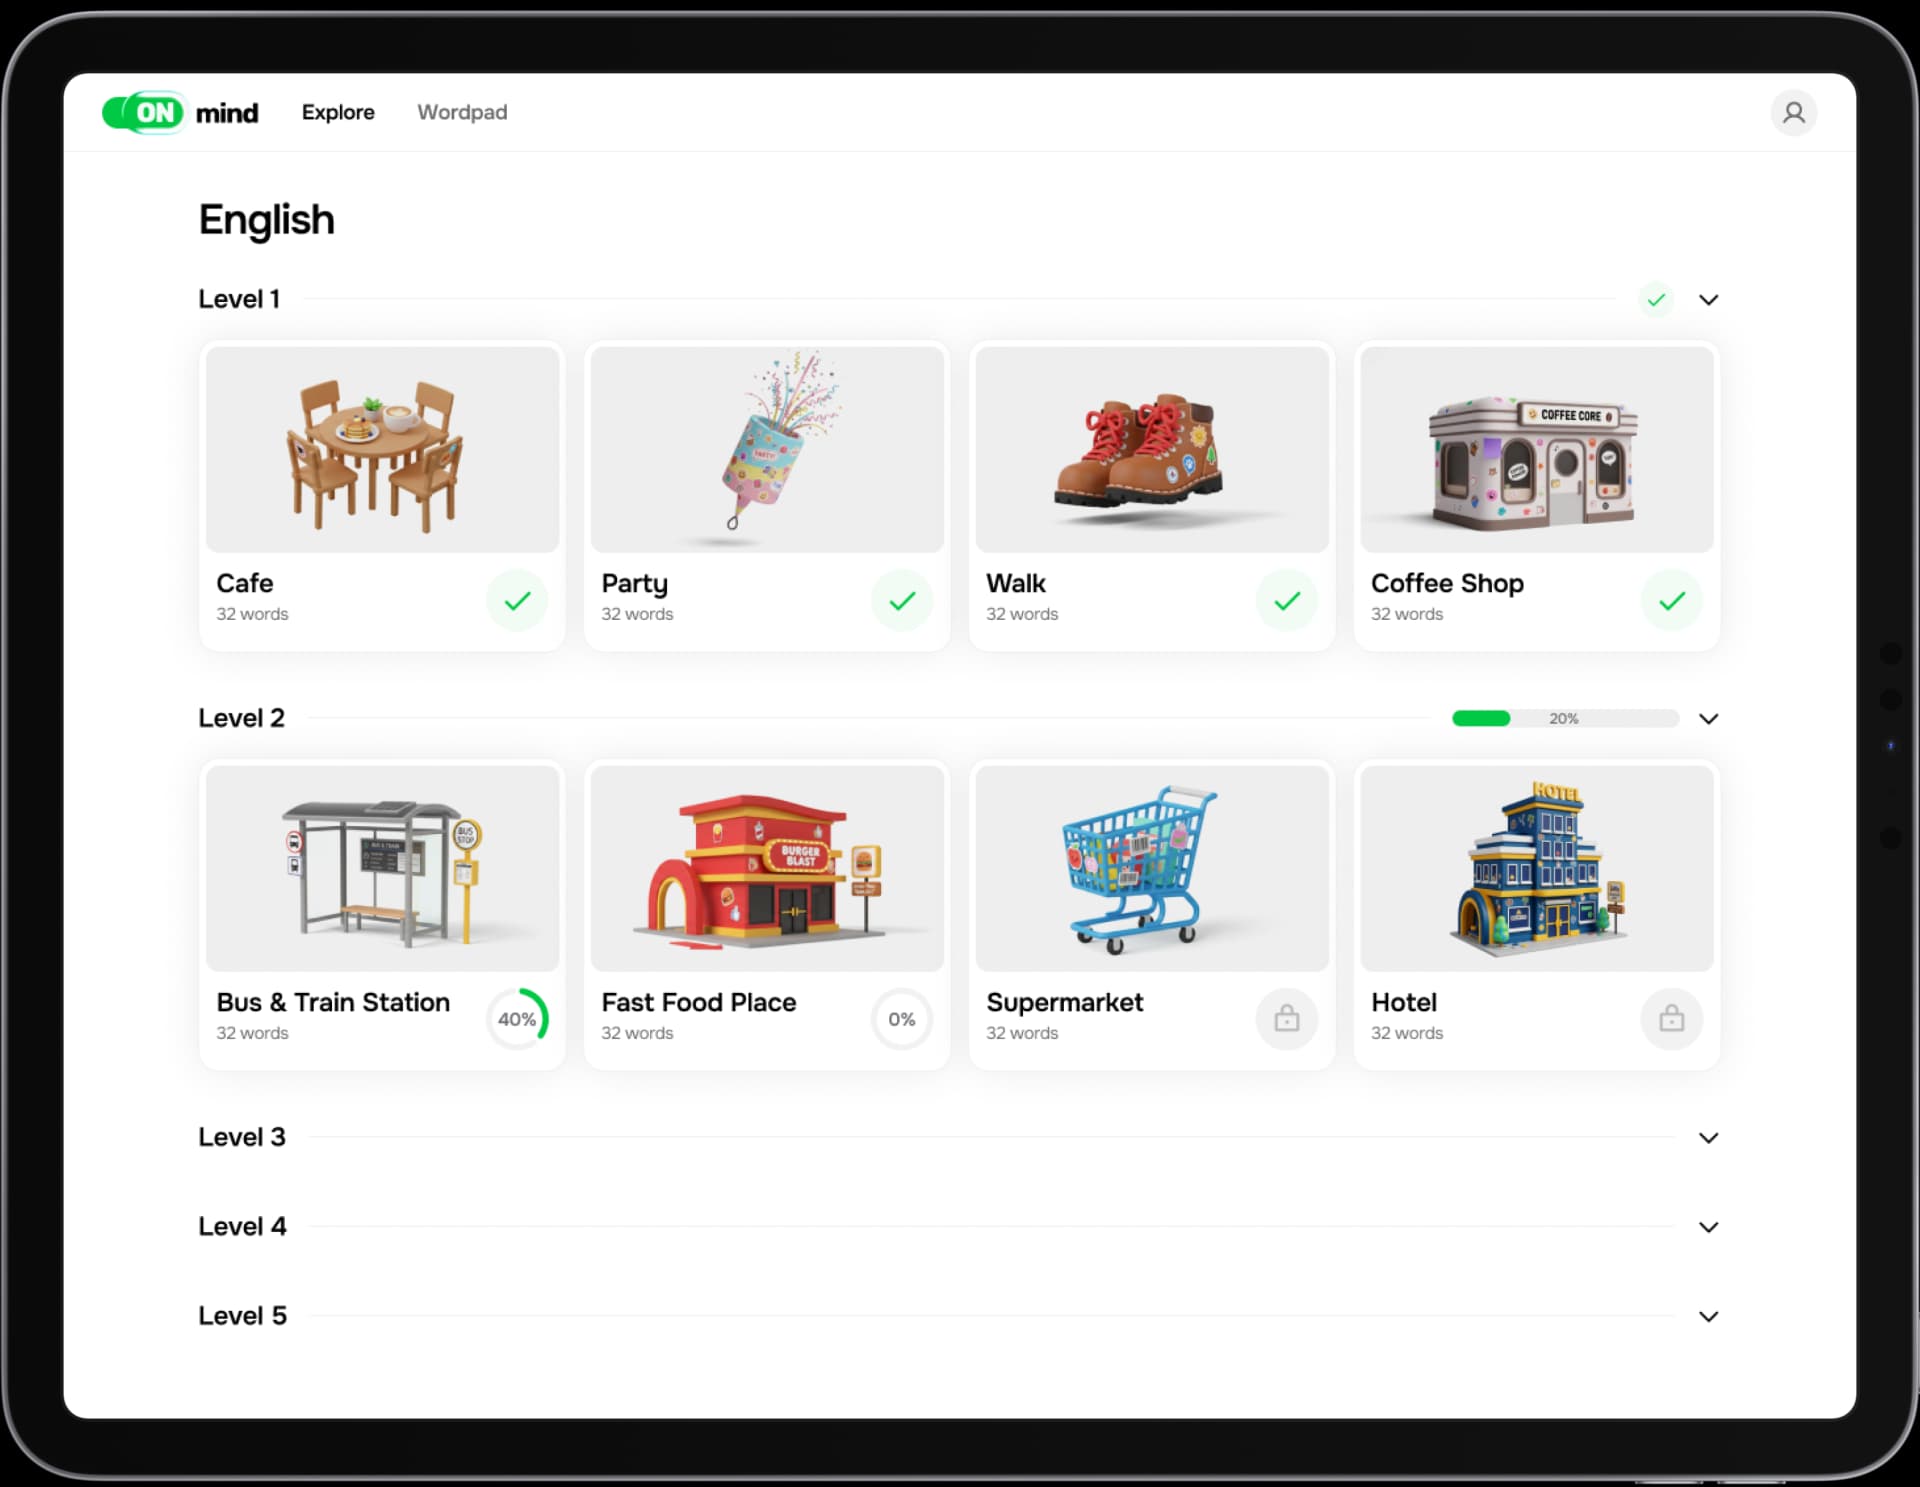This screenshot has height=1487, width=1920.
Task: Click the ON mind logo
Action: tap(181, 113)
